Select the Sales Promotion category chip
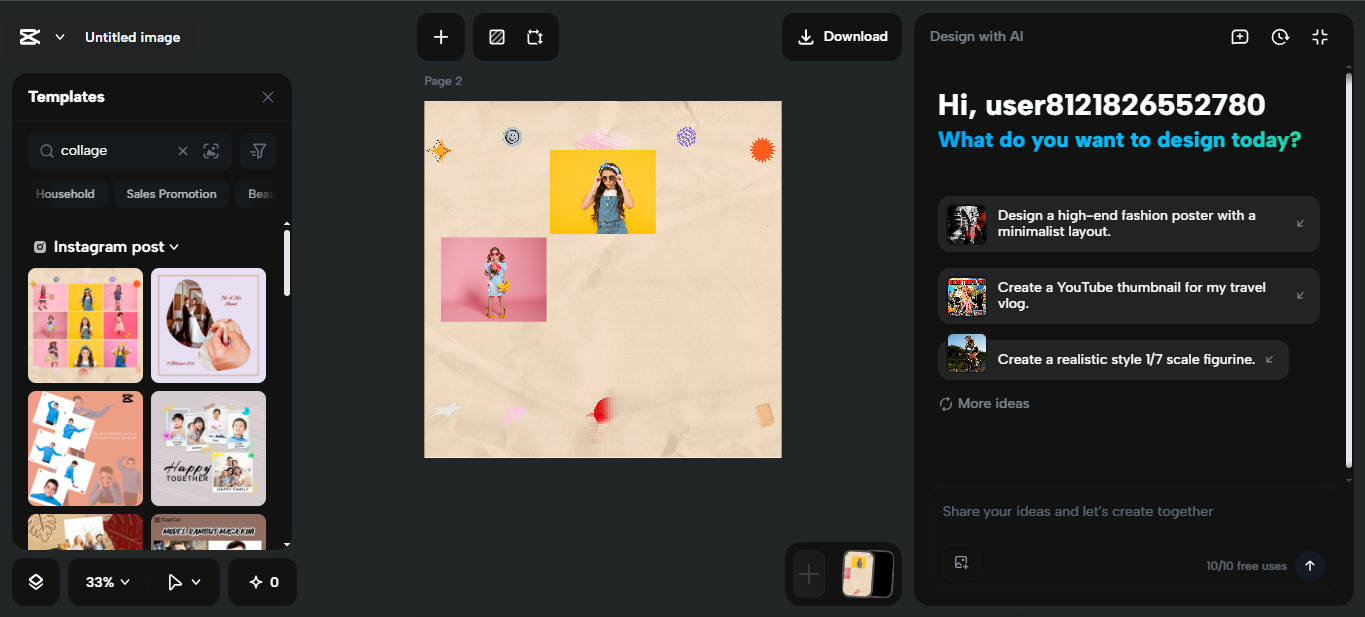This screenshot has height=617, width=1365. pos(171,194)
